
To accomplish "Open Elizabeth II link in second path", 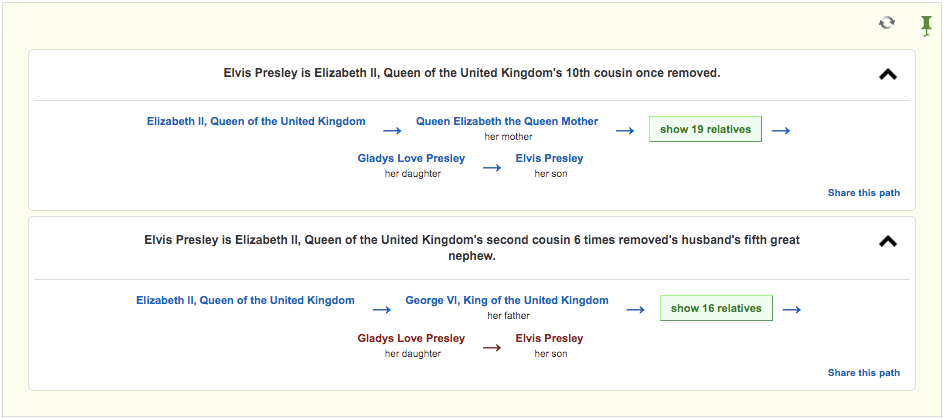I will pos(245,300).
